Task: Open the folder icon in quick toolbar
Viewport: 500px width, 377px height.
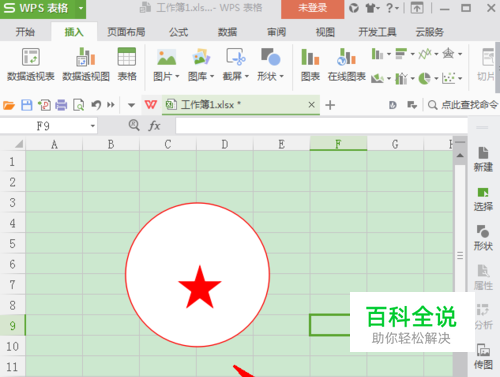Action: (9, 105)
